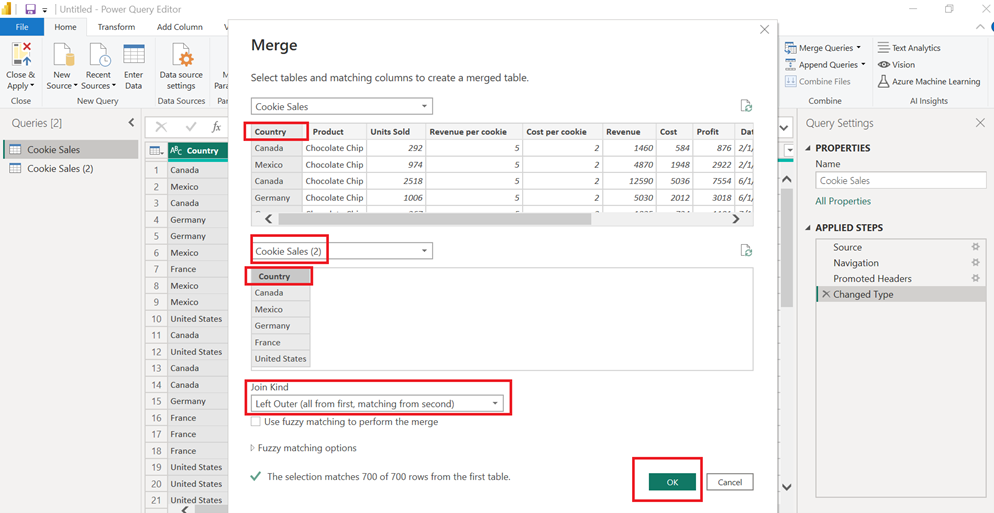Close the Query Settings pane
This screenshot has height=513, width=994.
coord(980,123)
